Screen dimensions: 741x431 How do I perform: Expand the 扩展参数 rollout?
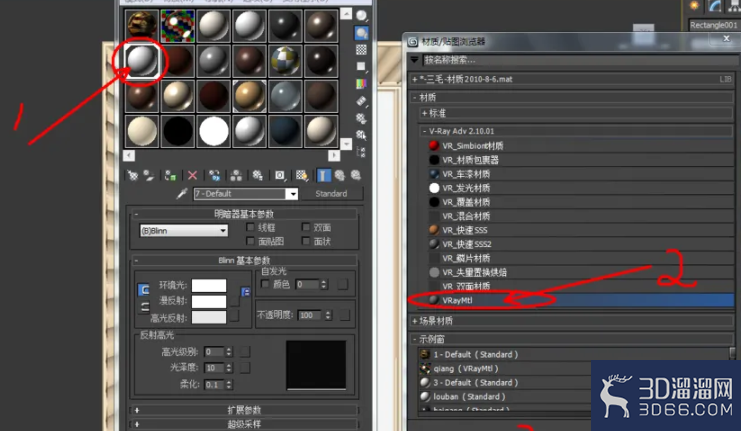pyautogui.click(x=244, y=410)
